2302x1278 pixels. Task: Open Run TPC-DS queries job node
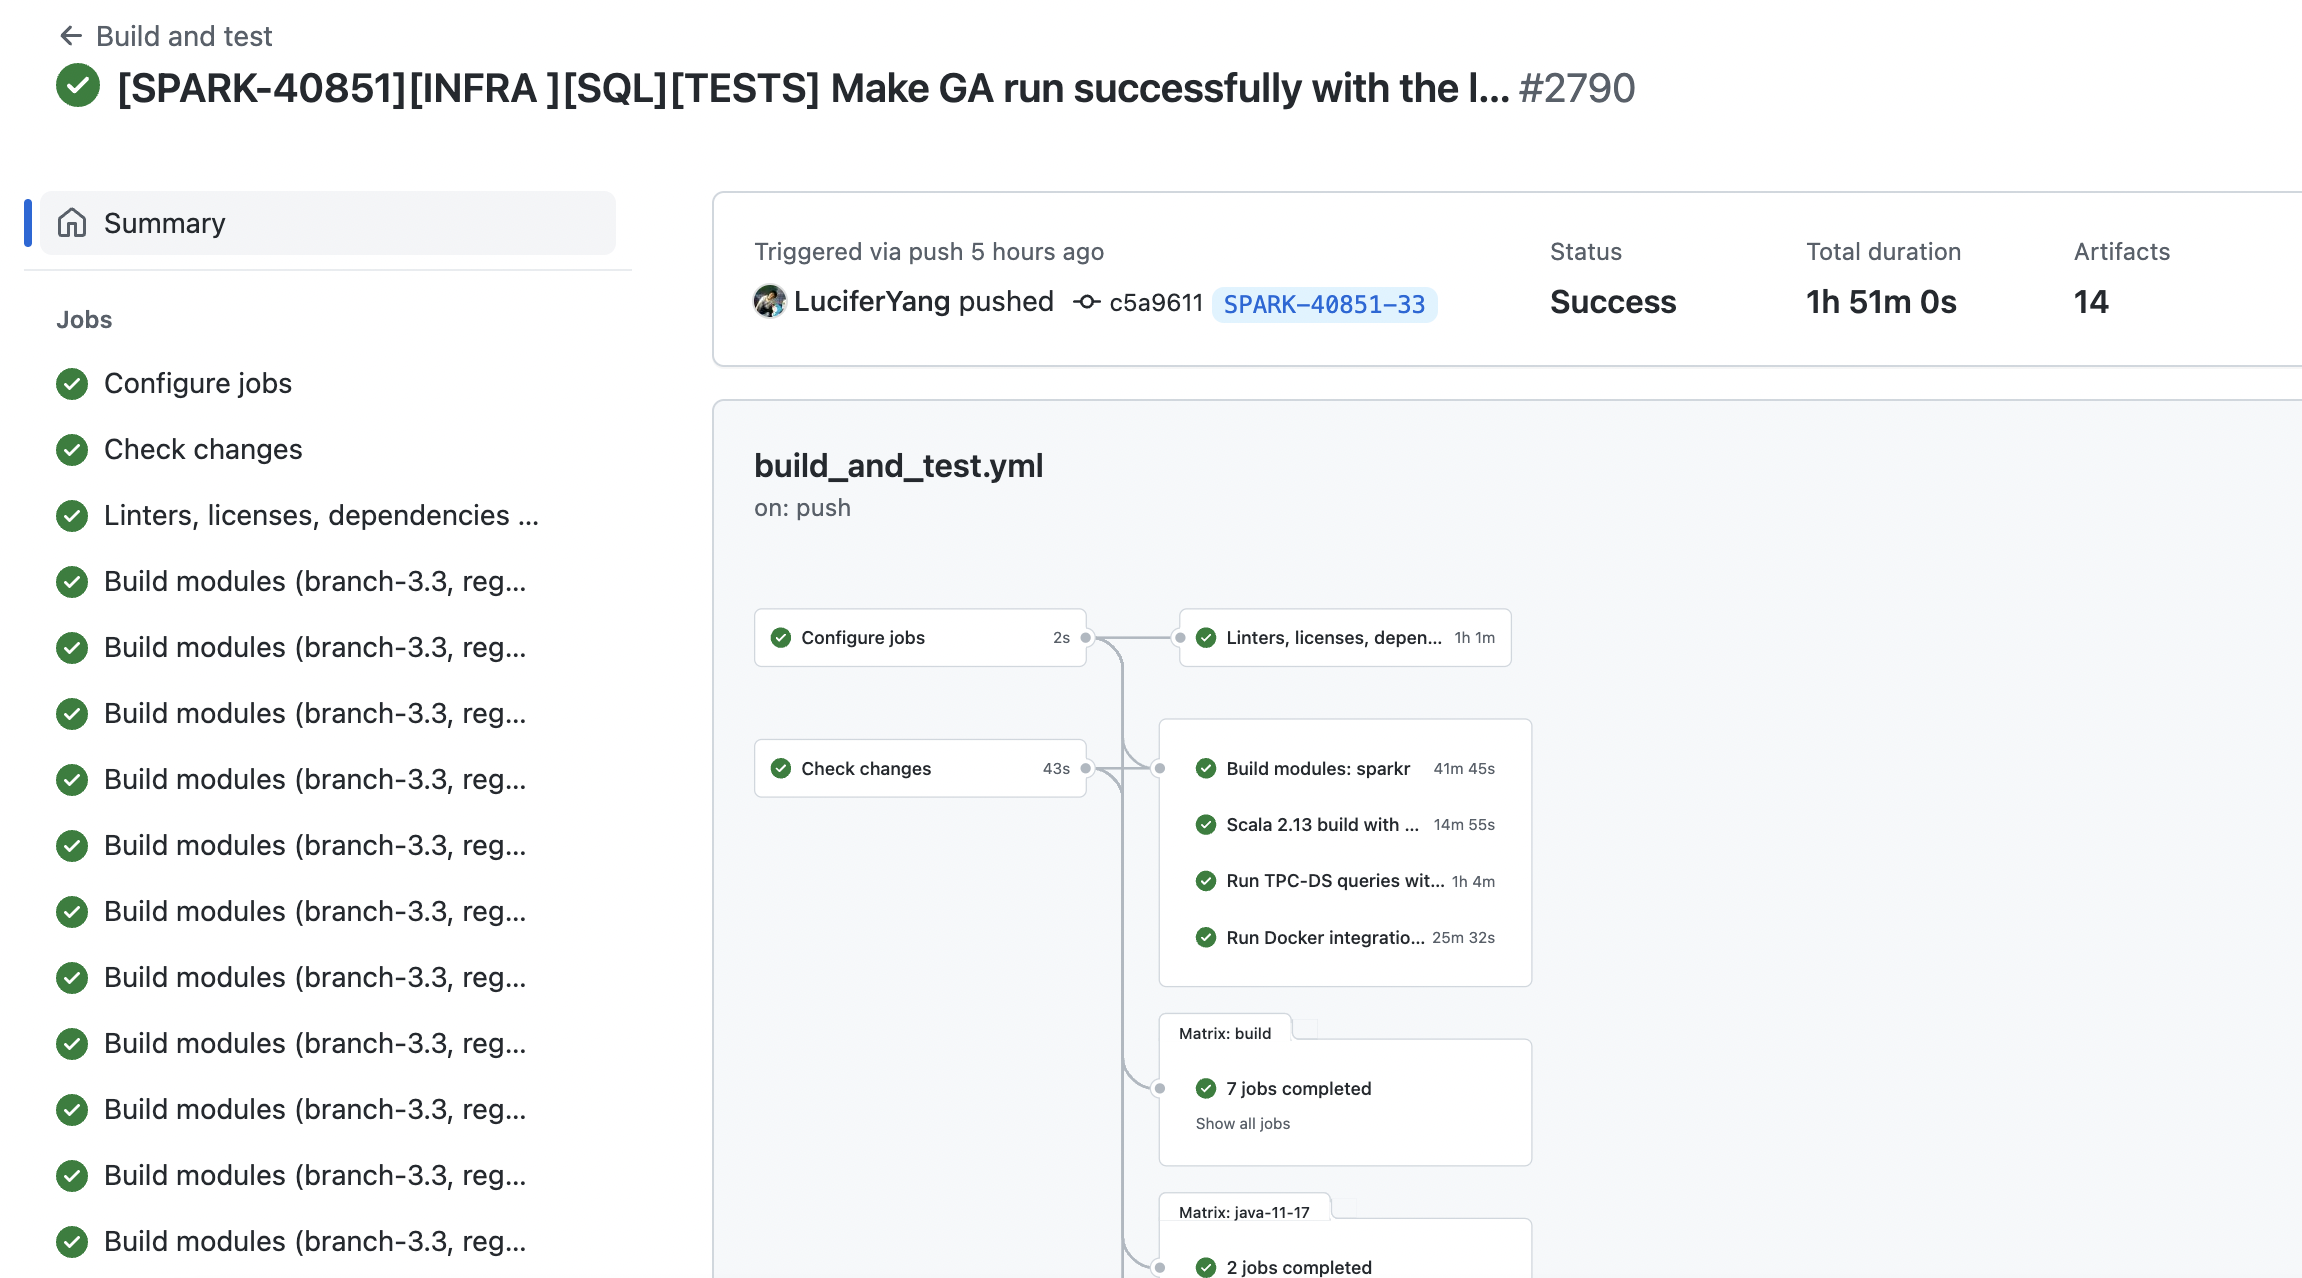point(1334,881)
